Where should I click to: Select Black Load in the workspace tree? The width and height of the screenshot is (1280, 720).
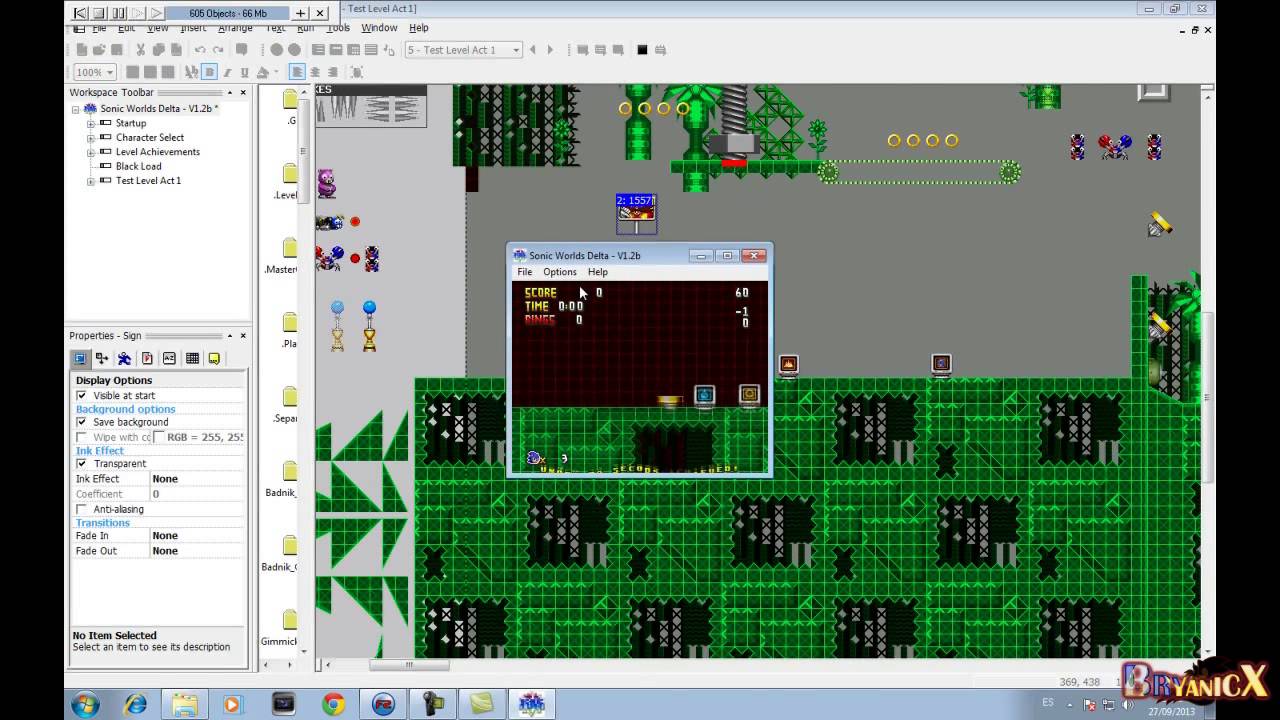coord(138,166)
